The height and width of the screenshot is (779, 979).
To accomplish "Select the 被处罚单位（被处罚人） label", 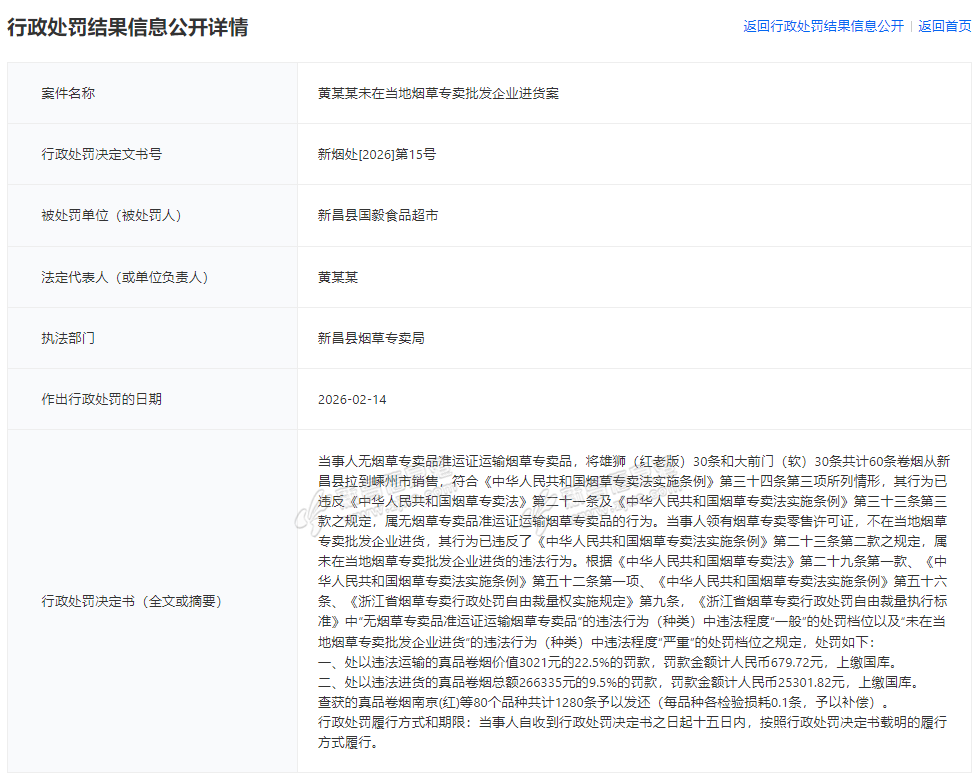I will 111,215.
